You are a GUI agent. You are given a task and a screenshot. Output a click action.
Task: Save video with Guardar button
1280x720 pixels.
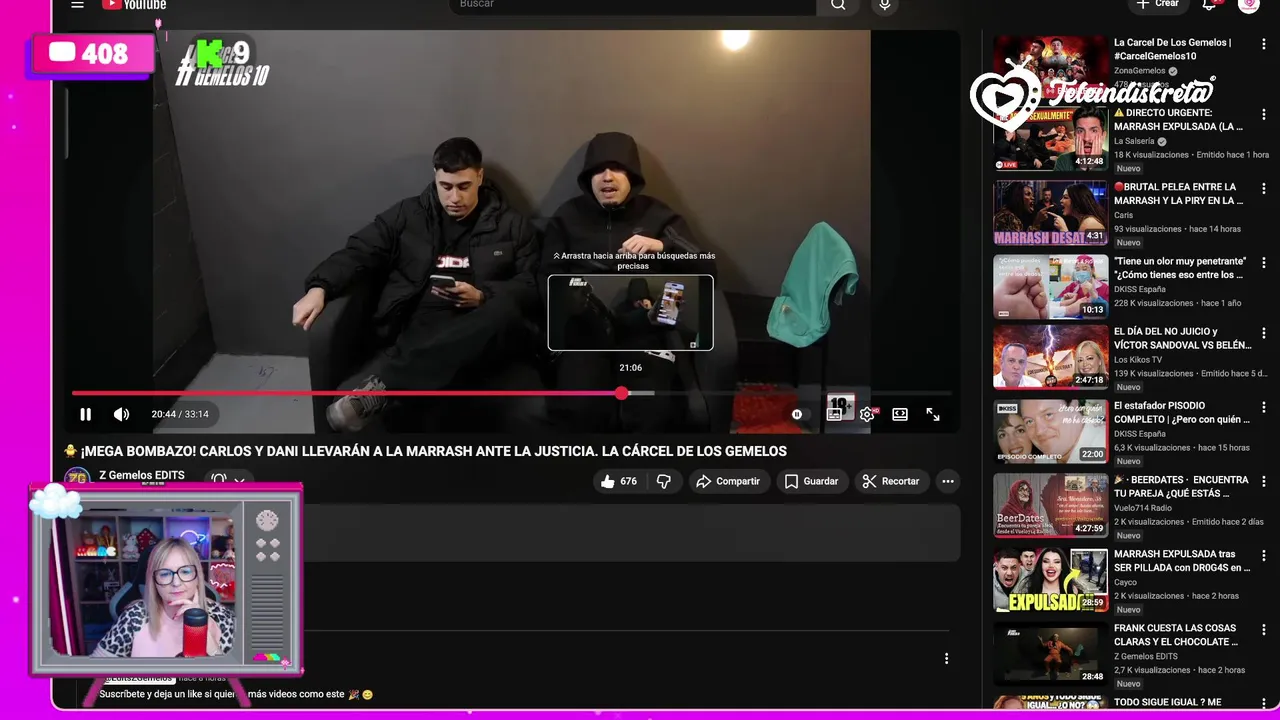click(x=811, y=481)
